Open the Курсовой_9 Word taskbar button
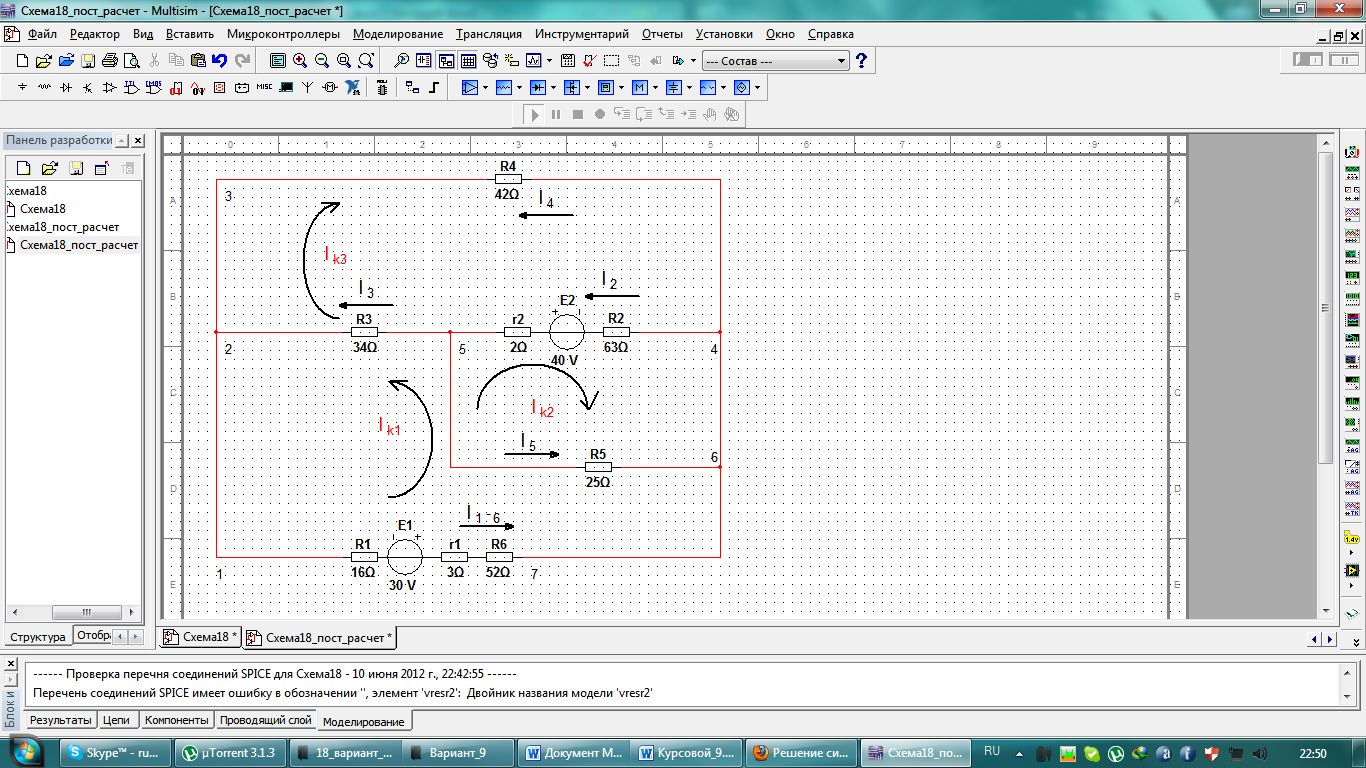The image size is (1366, 768). (x=690, y=753)
